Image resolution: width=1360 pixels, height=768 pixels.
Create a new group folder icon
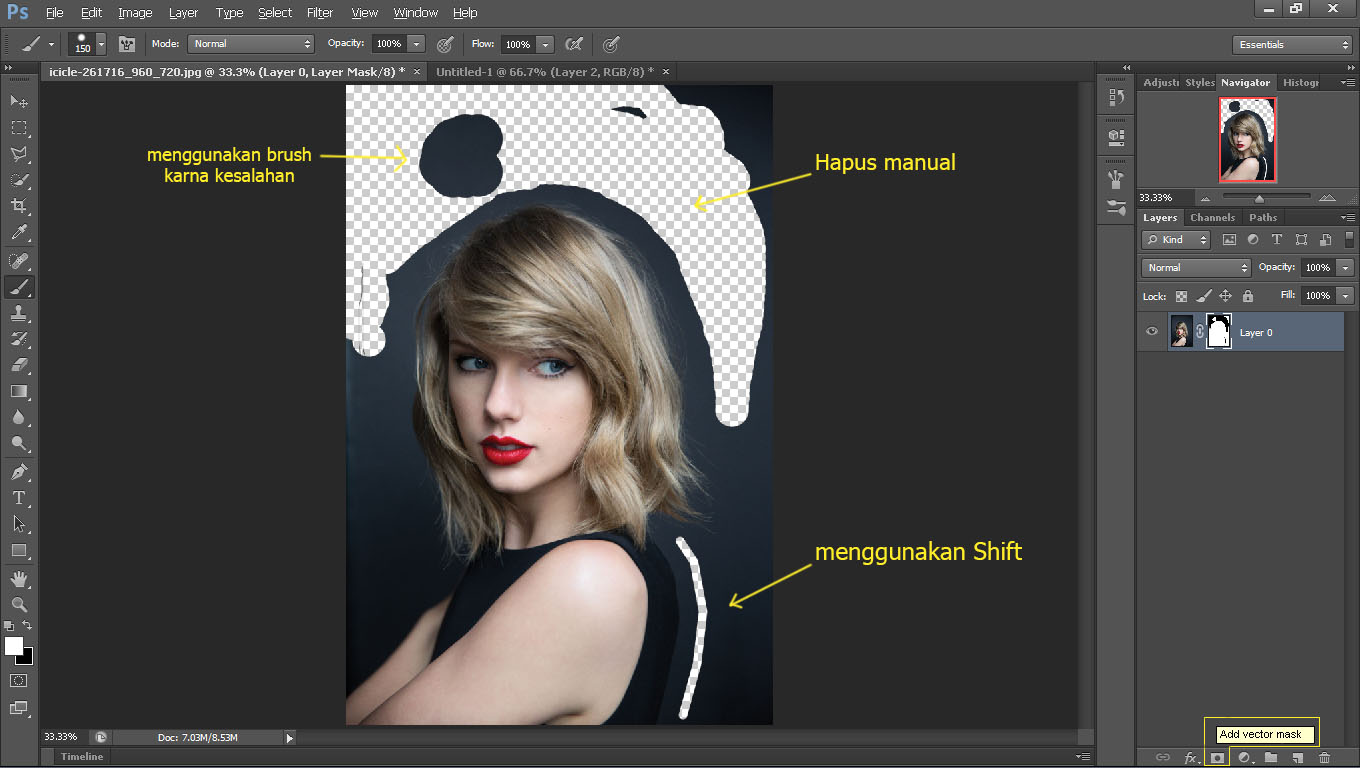[1271, 758]
